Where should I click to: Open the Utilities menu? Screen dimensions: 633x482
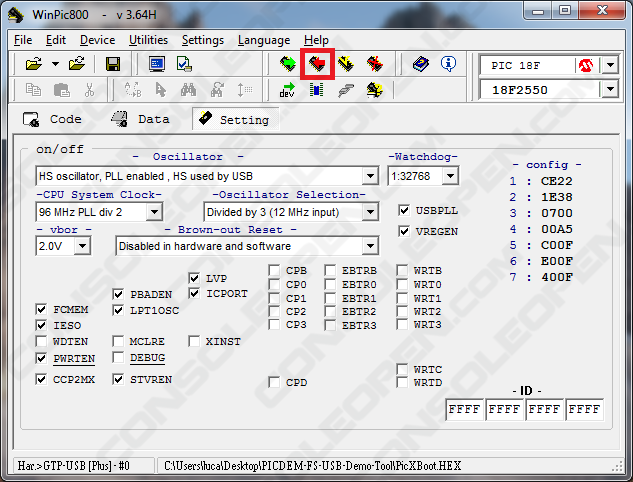click(149, 40)
